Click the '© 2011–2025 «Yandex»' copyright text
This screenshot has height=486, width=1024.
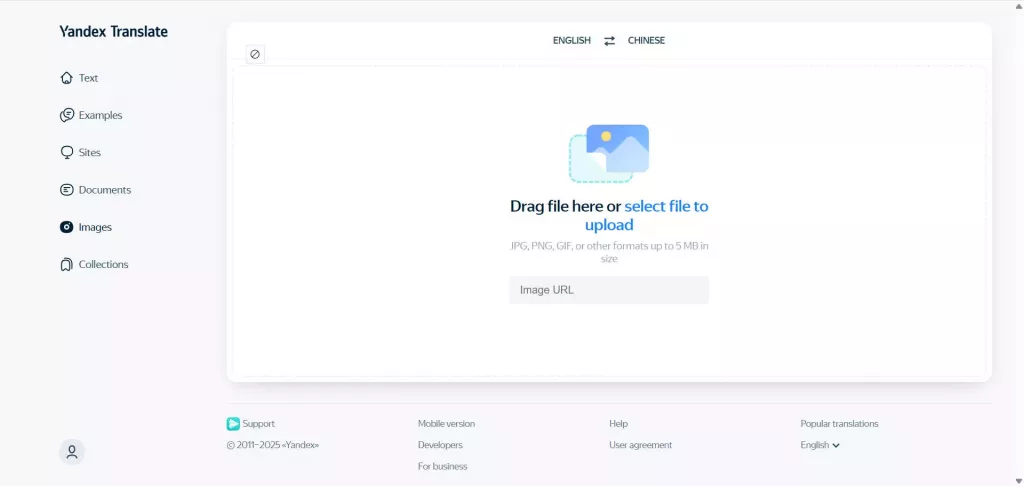273,445
